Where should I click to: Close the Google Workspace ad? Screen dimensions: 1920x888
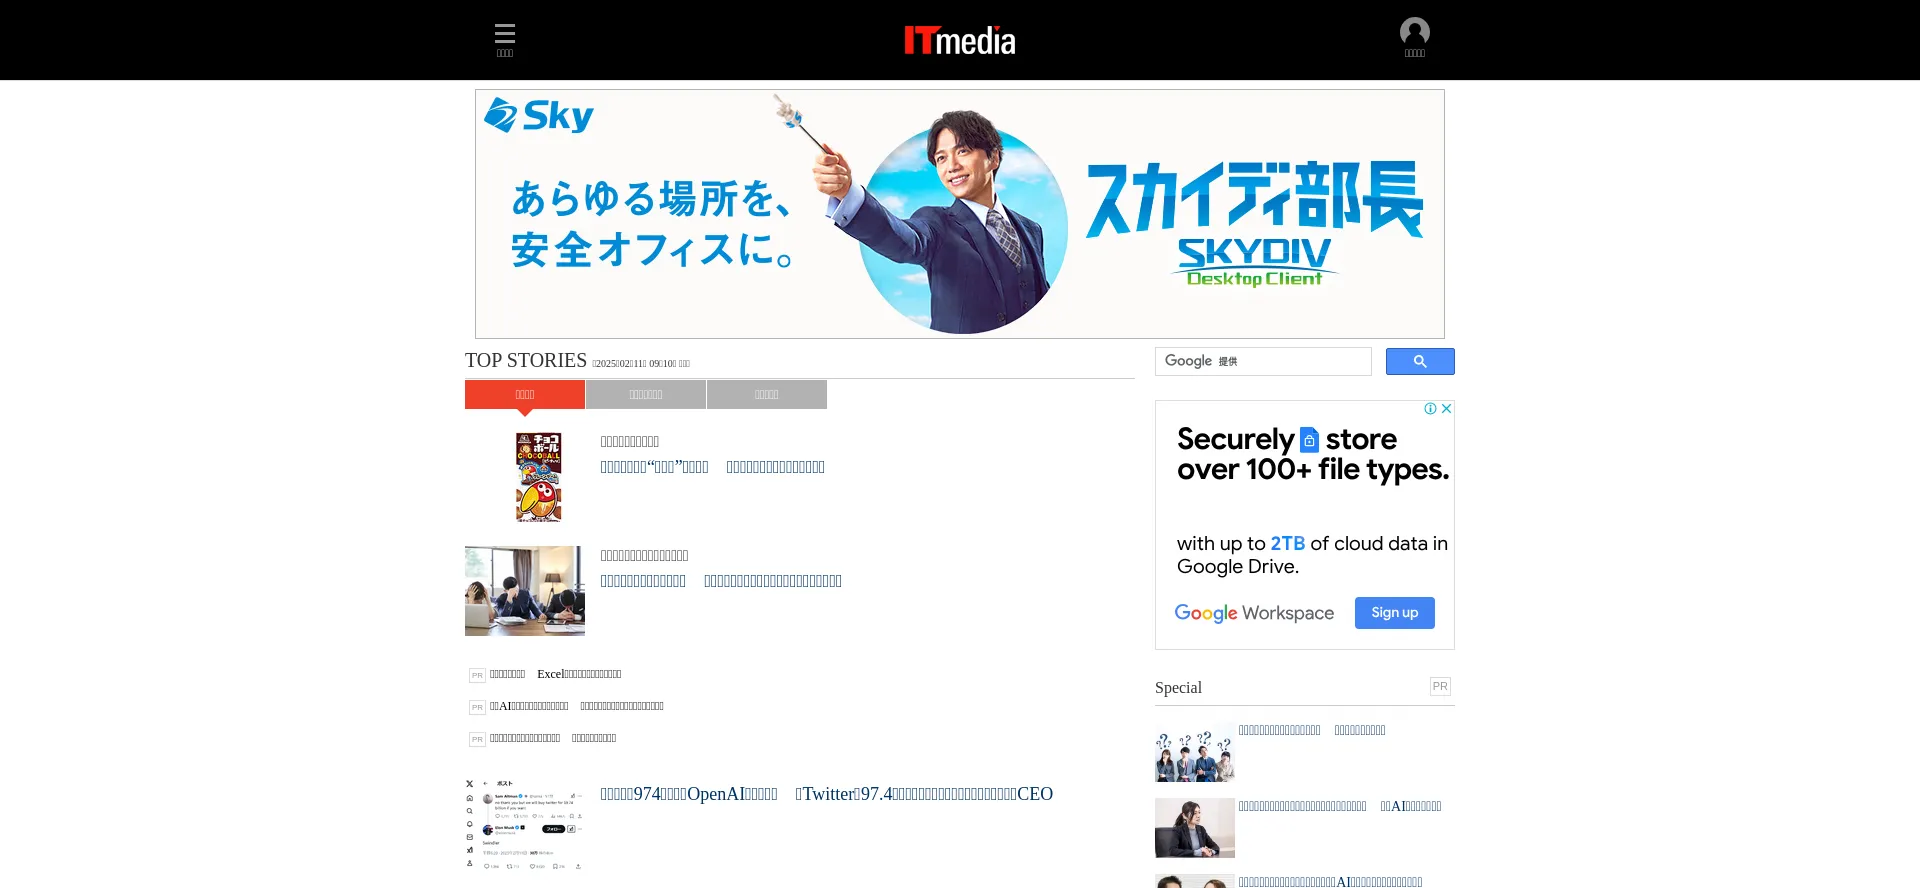pyautogui.click(x=1446, y=408)
